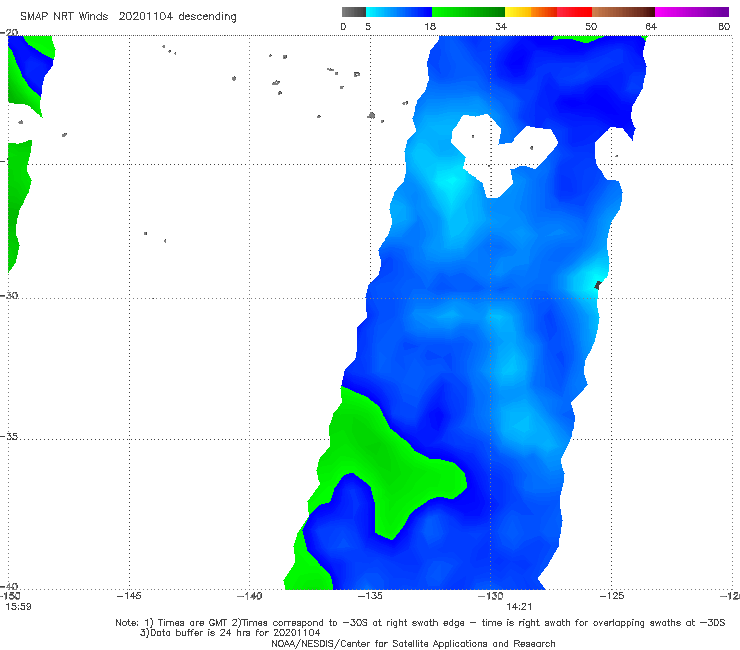The width and height of the screenshot is (740, 650).
Task: Click the '-135' longitude axis label
Action: click(x=370, y=596)
